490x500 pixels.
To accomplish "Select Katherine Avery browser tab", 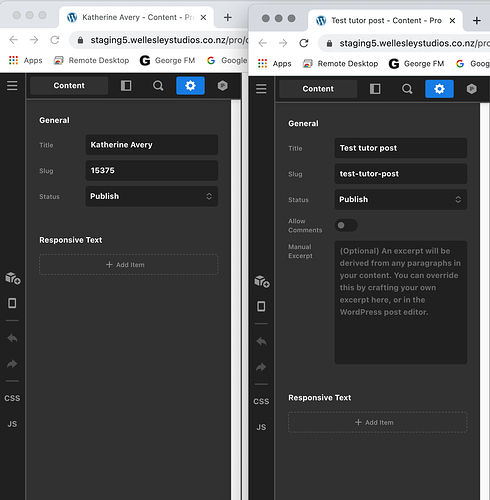I will (137, 17).
